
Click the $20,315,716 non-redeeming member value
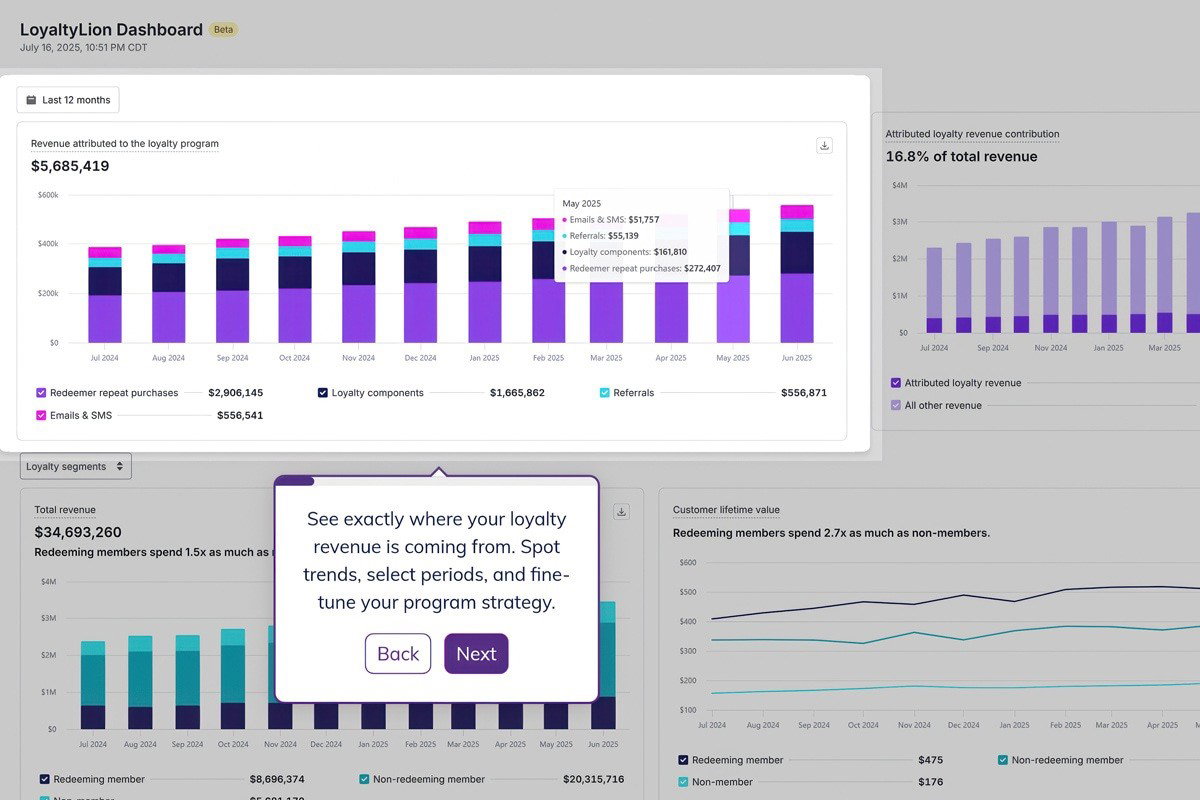pyautogui.click(x=593, y=779)
